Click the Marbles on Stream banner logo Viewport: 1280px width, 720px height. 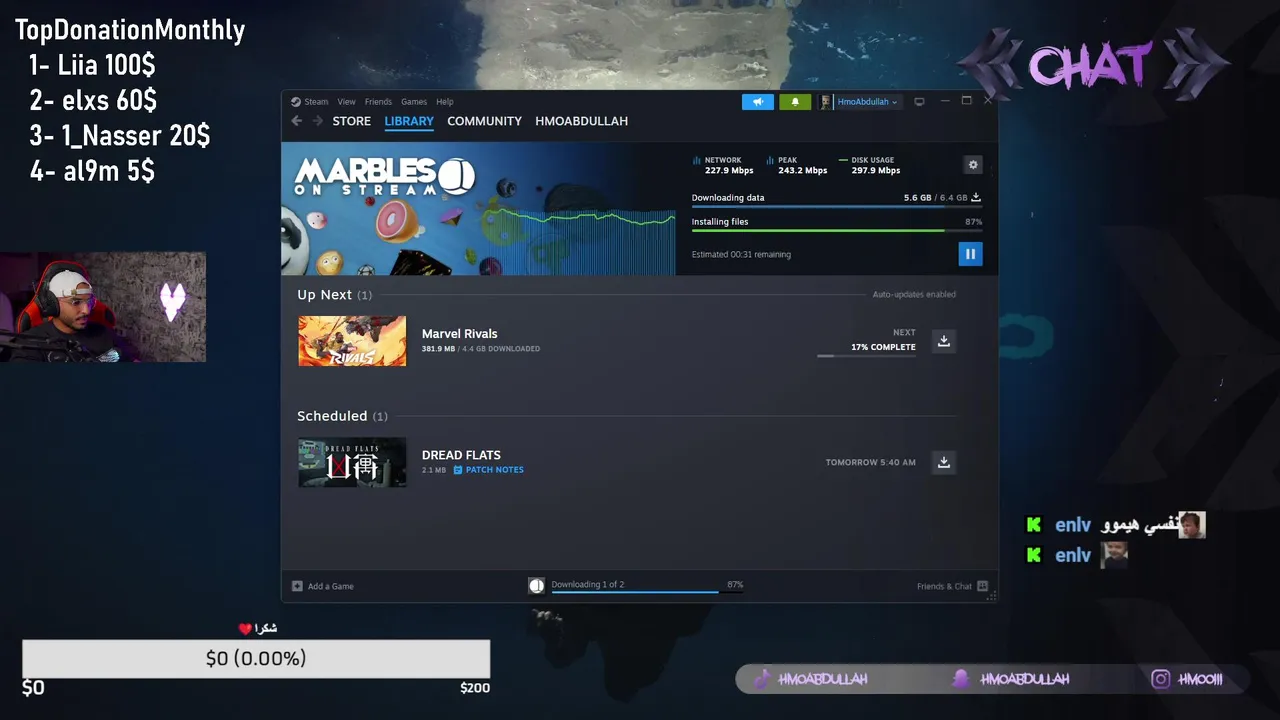point(384,176)
